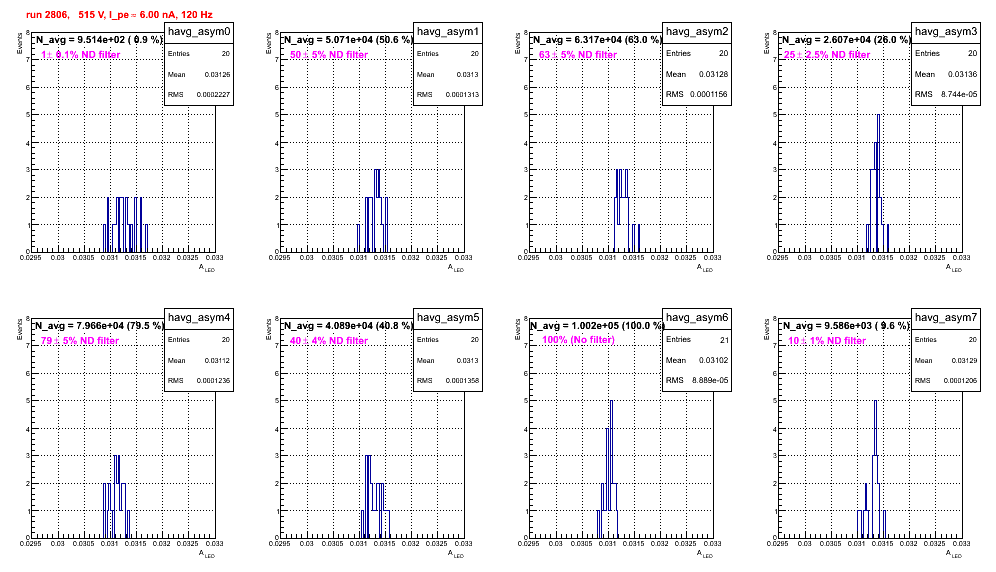Click Entries 21 in havg_asym6 stats

(697, 340)
